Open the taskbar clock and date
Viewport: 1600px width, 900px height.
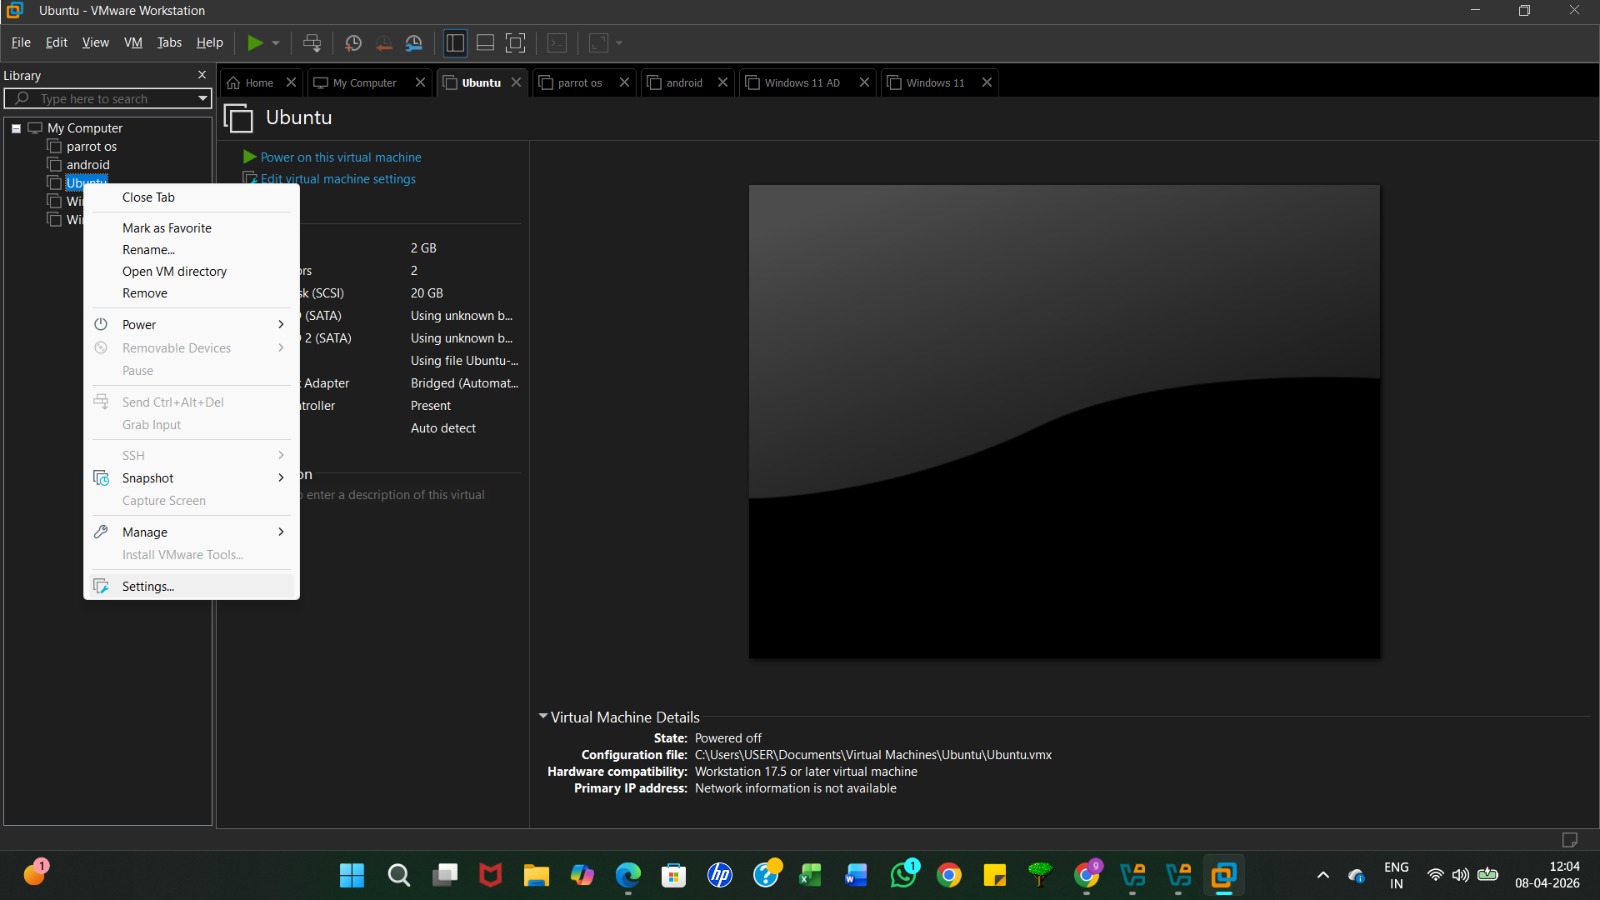click(1547, 875)
